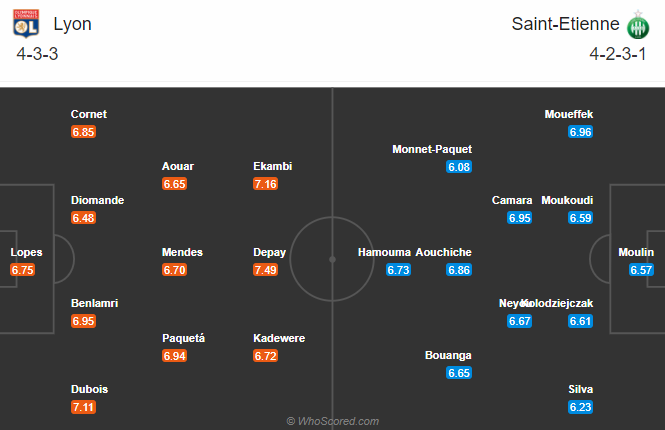
Task: Open the Lyon team name link
Action: (x=73, y=24)
